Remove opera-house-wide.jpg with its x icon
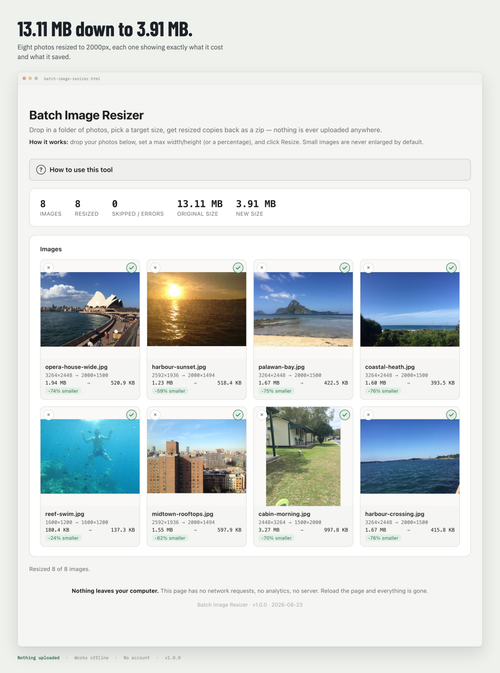Image resolution: width=500 pixels, height=673 pixels. point(48,267)
